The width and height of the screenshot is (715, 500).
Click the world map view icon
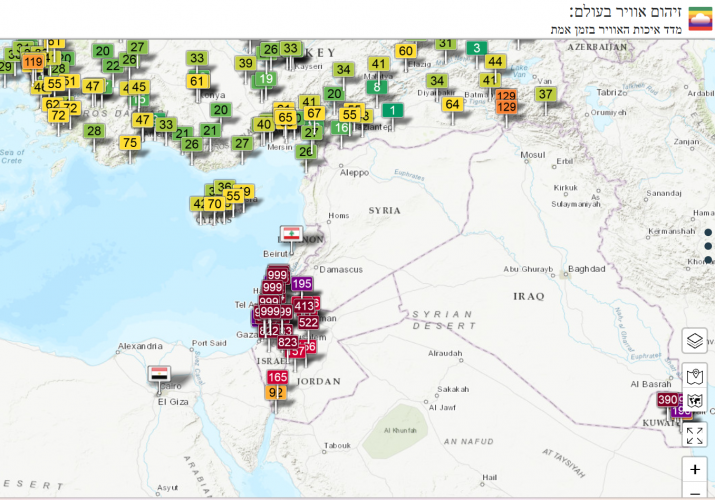coord(695,402)
